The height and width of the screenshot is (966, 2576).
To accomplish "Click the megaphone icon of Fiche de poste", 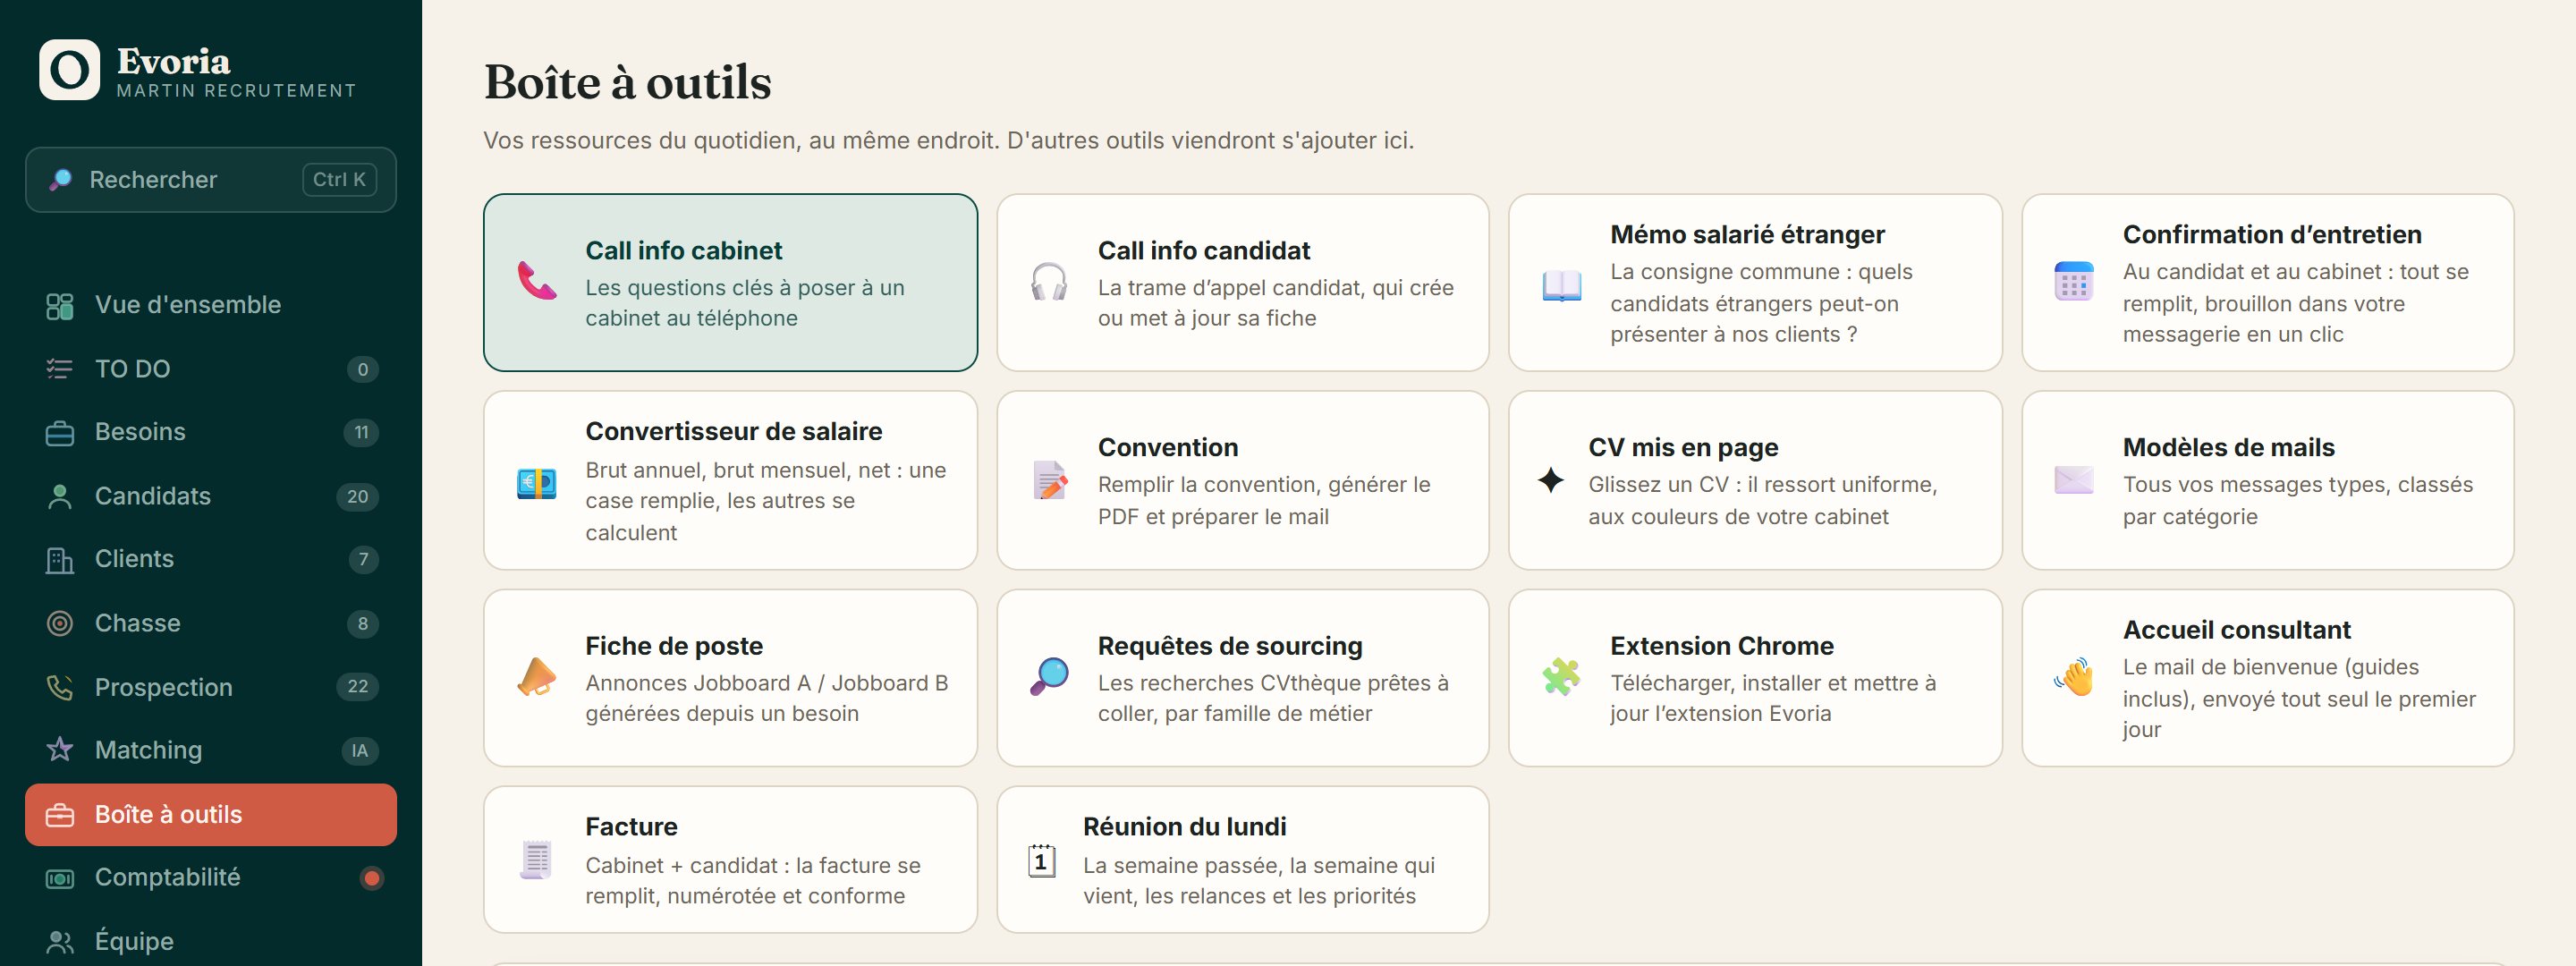I will [x=537, y=677].
